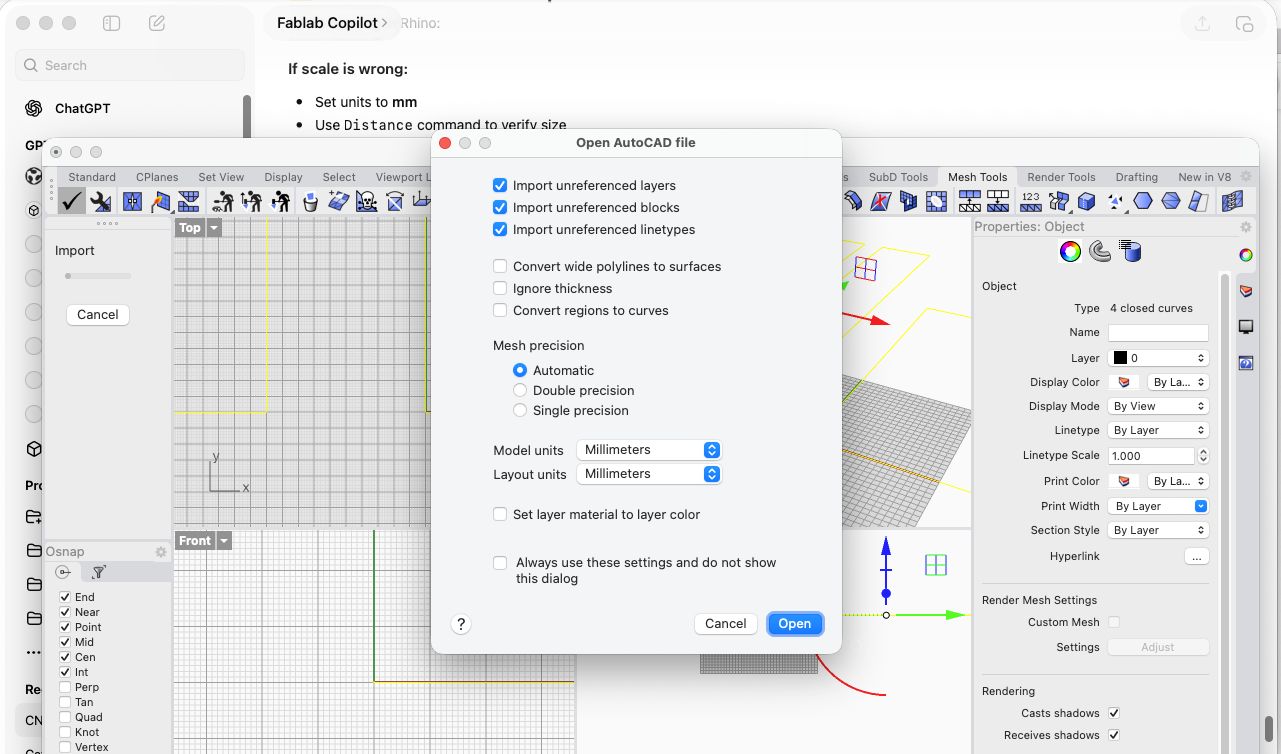Open the Top viewport menu arrow

coord(214,228)
